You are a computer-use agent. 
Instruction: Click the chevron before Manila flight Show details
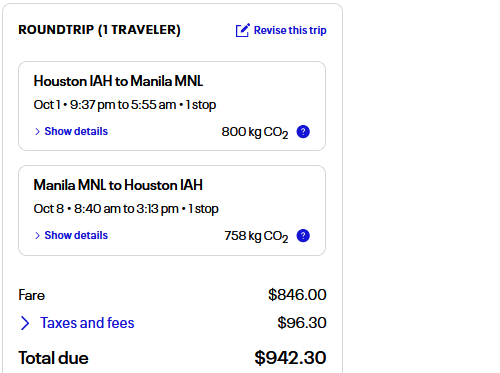click(37, 236)
